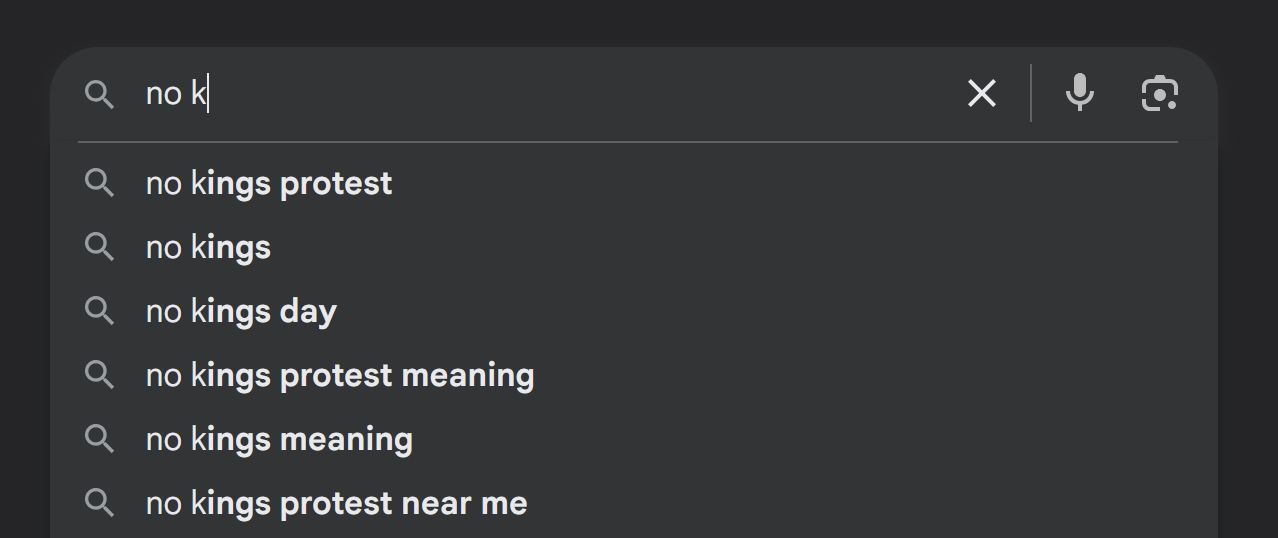Select 'no kings protest near me' suggestion
Viewport: 1278px width, 538px height.
pos(336,503)
